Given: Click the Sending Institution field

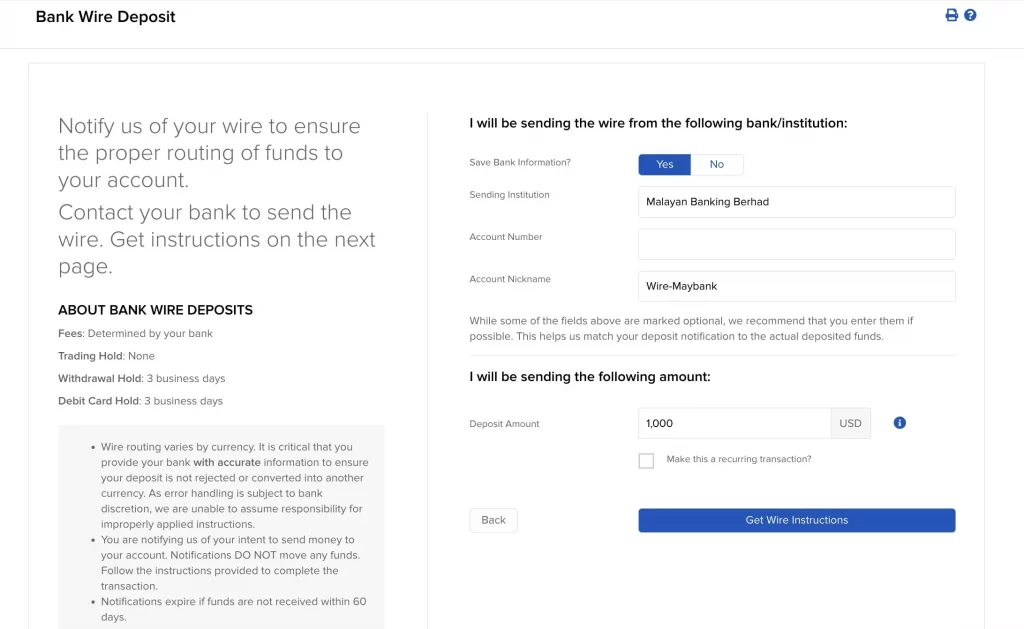Looking at the screenshot, I should [x=796, y=202].
